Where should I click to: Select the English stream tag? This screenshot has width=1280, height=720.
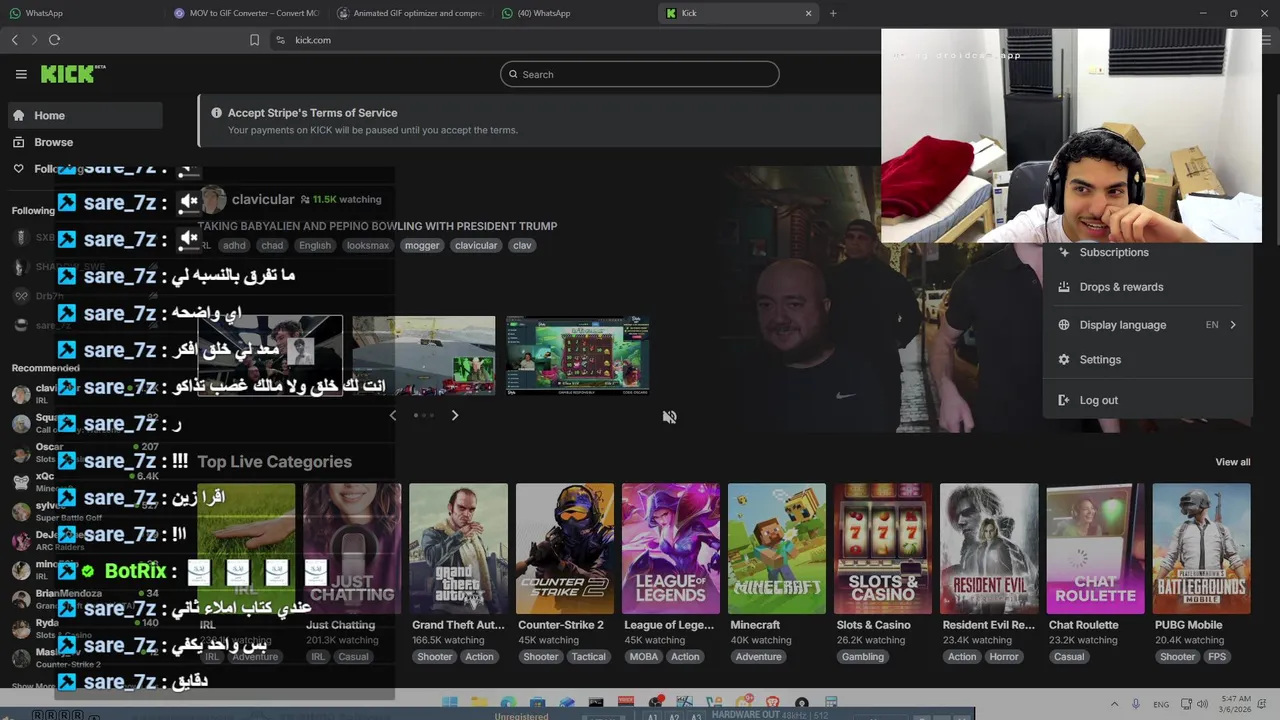point(314,245)
